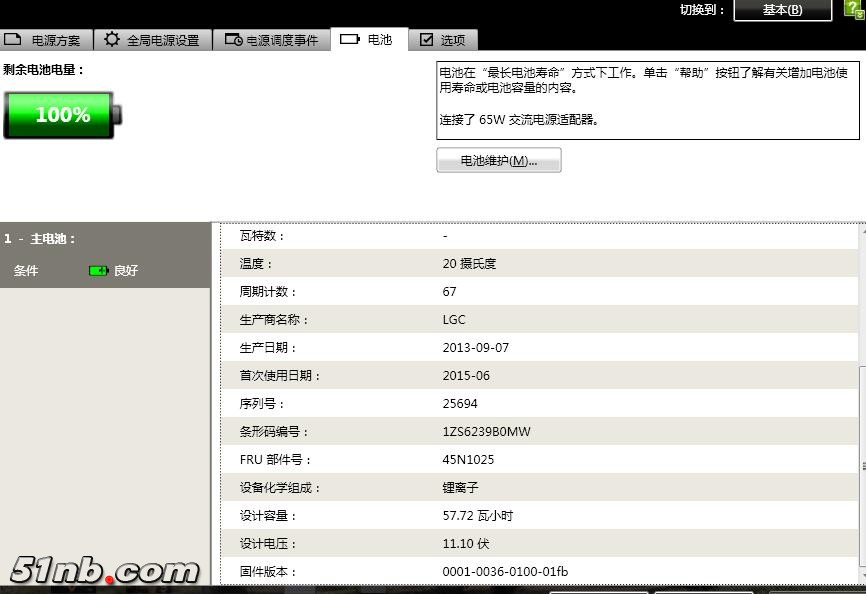Click the 条形码编号 value 1ZS6239B0MW
866x594 pixels.
pos(486,432)
